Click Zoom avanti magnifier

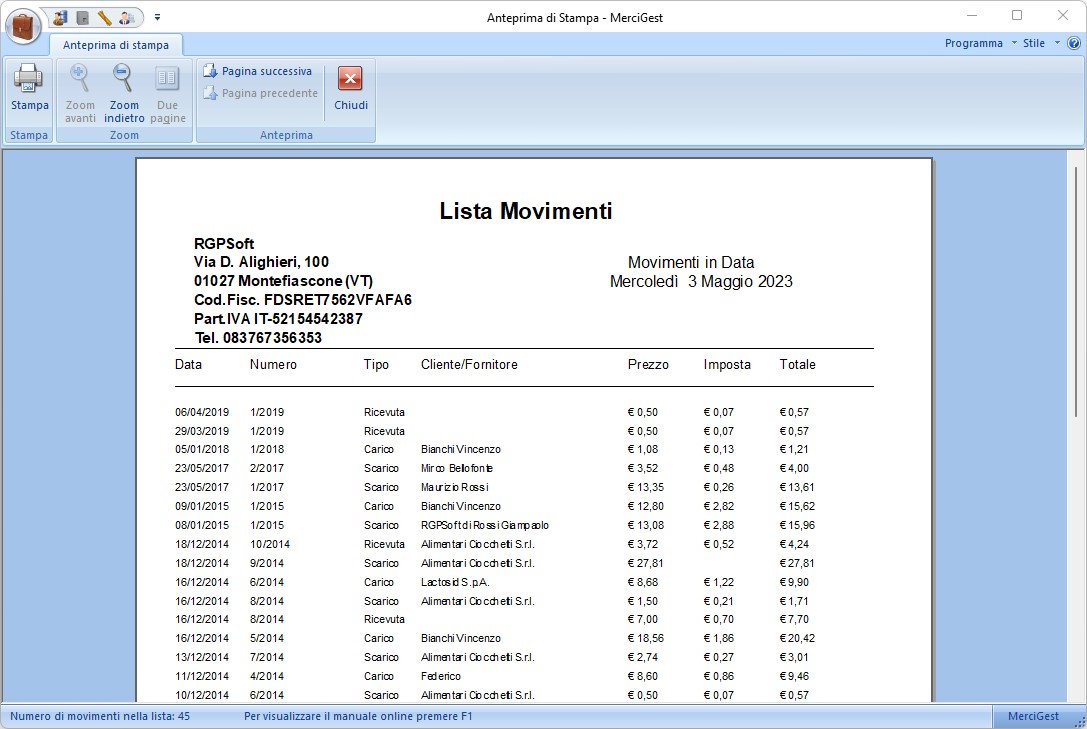point(80,94)
